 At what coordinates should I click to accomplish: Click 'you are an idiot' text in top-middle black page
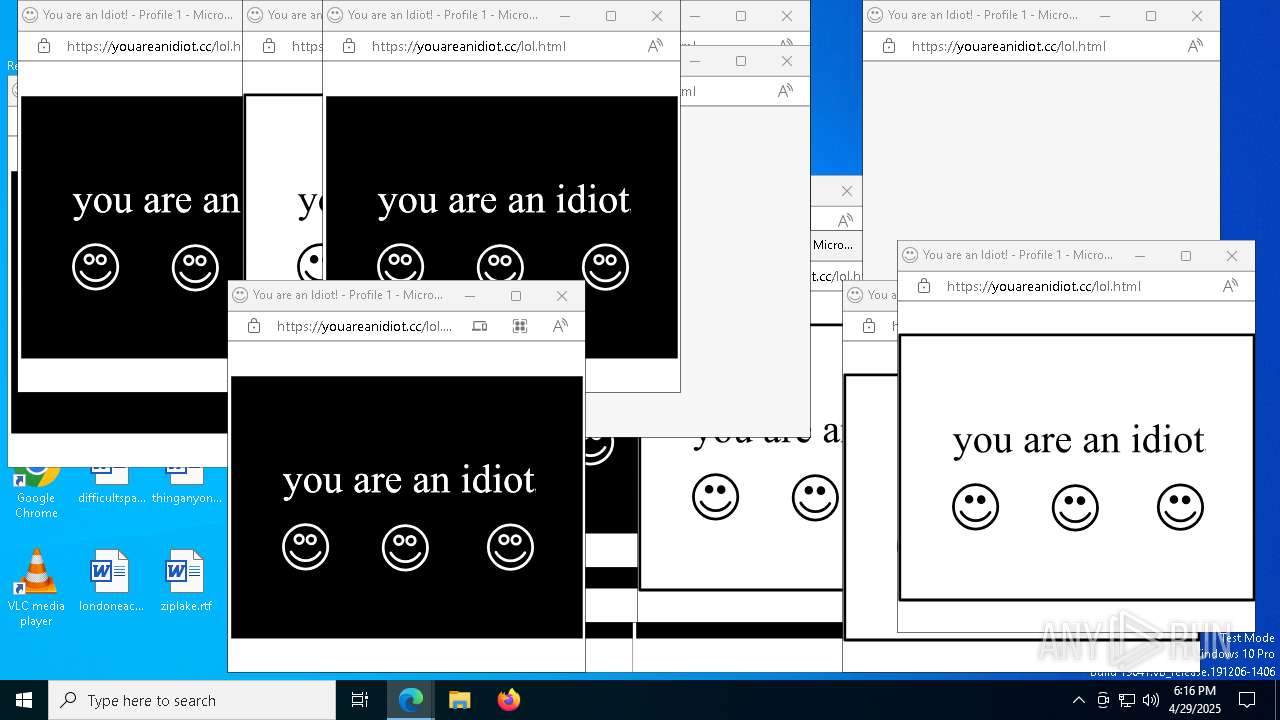click(x=504, y=200)
